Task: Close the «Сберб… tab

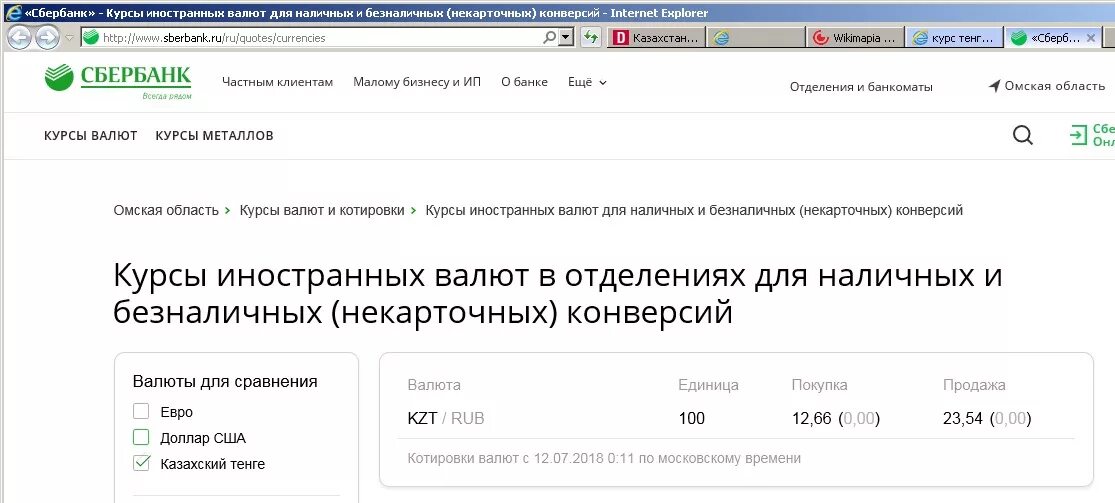Action: click(x=1091, y=38)
